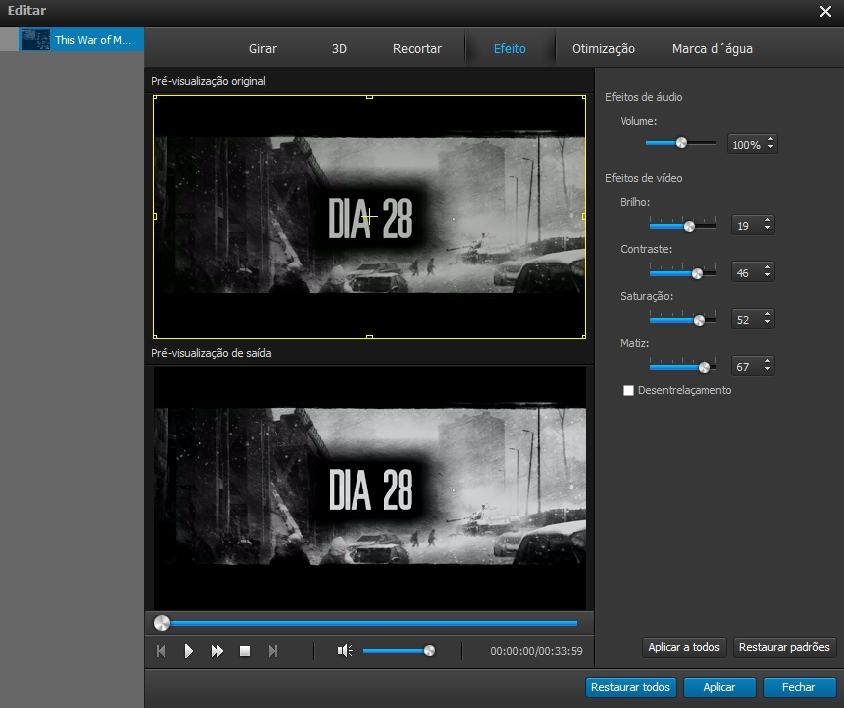Click the Efeitos de áudio section label
844x708 pixels.
643,97
